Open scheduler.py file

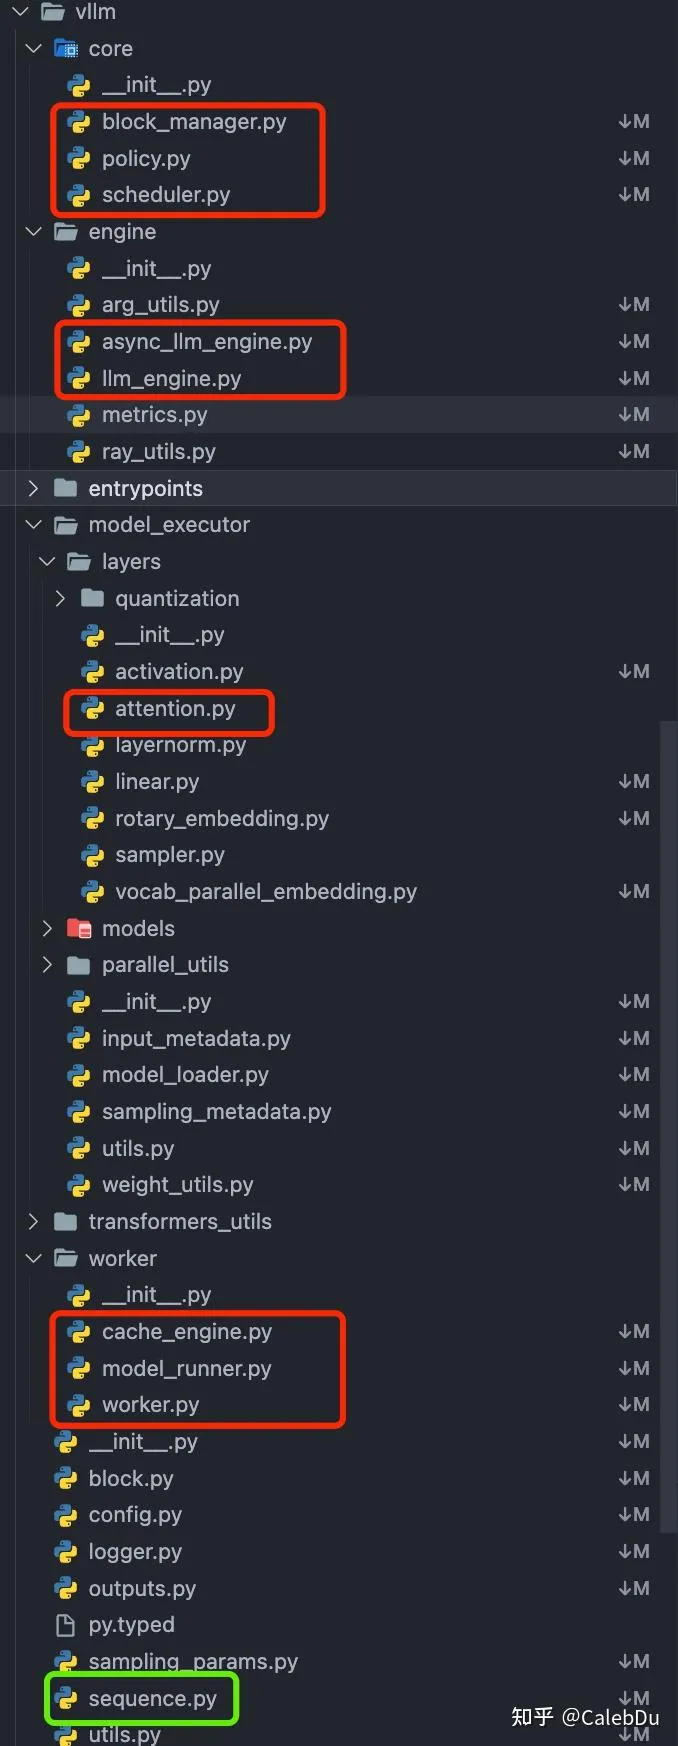point(166,195)
